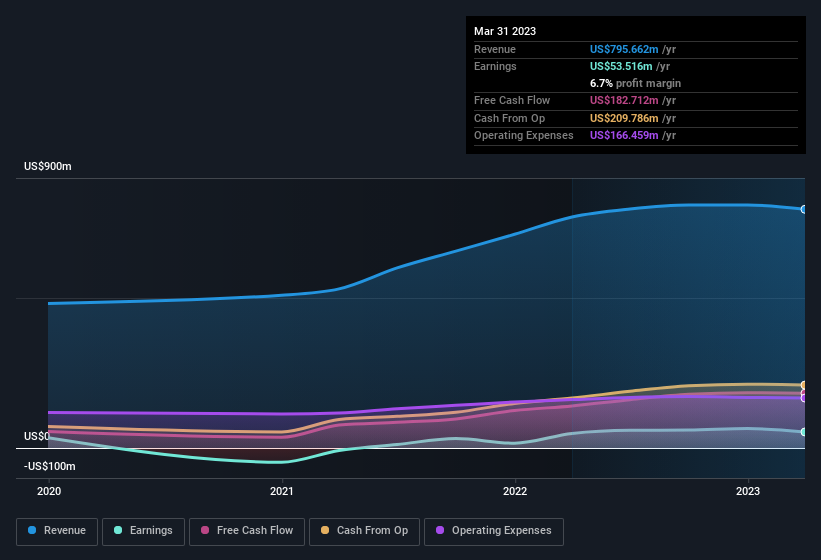Screen dimensions: 821x560
Task: Click the 2021 x-axis label
Action: [x=282, y=491]
